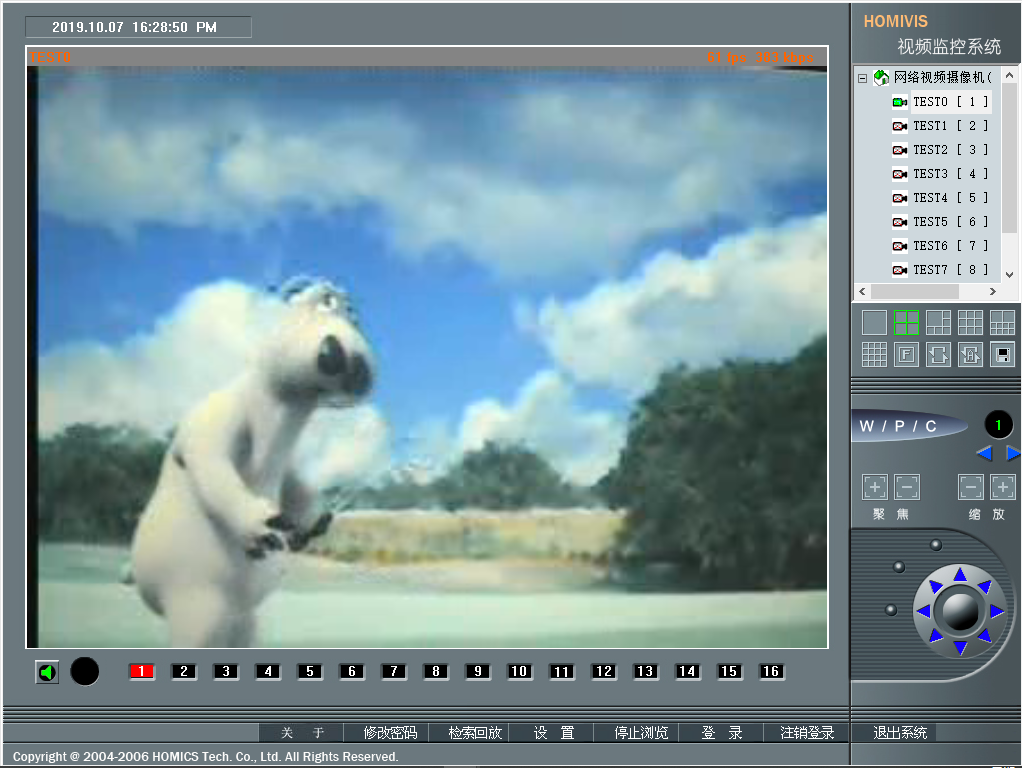Pan camera down with PTZ arrow
This screenshot has height=768, width=1022.
tap(960, 647)
